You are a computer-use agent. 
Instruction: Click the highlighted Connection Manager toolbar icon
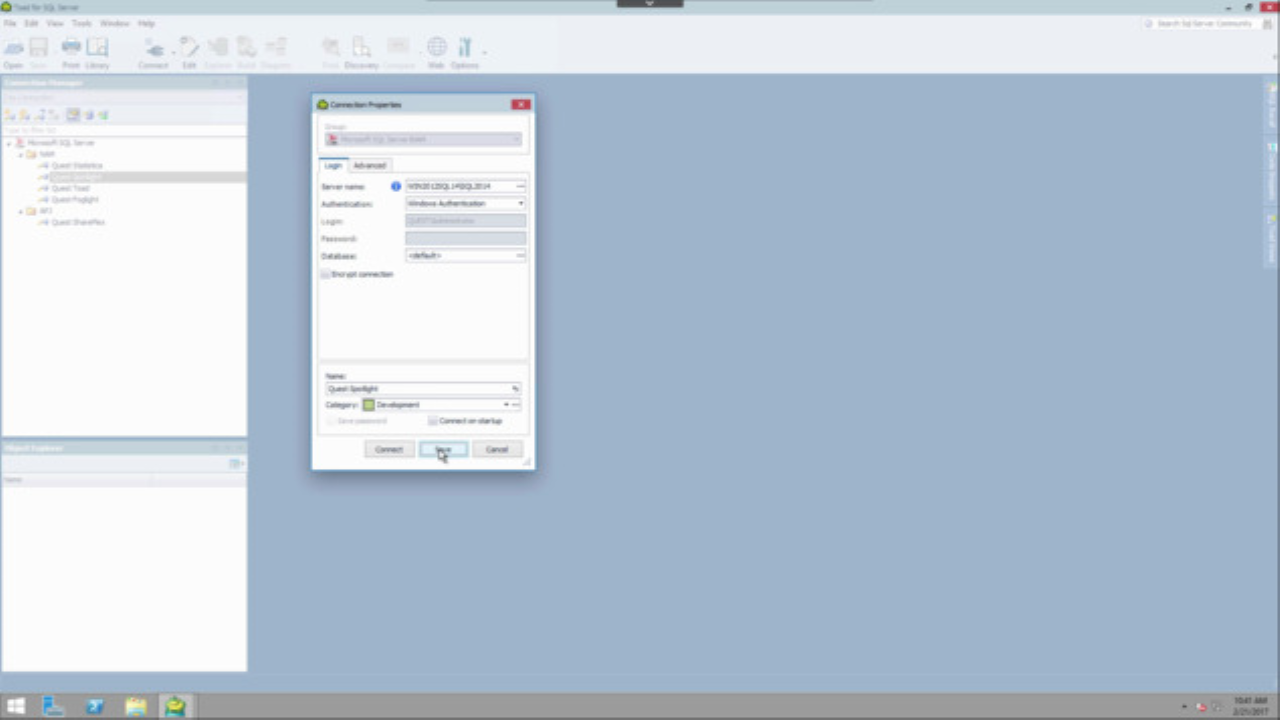(73, 115)
